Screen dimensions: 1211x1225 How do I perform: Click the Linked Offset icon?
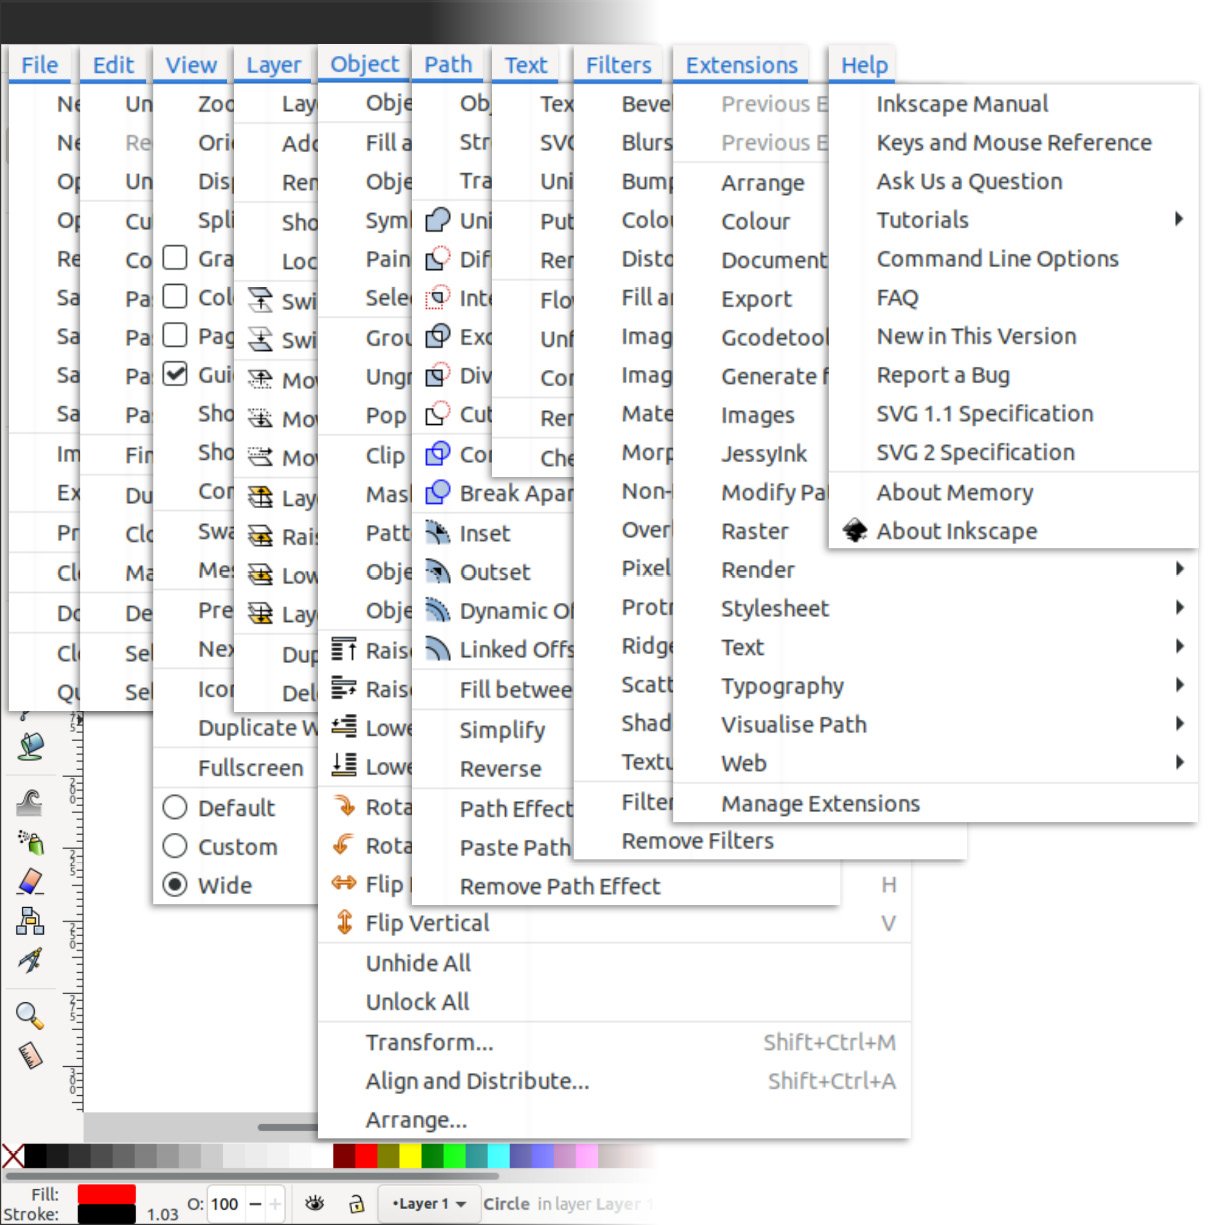click(437, 650)
